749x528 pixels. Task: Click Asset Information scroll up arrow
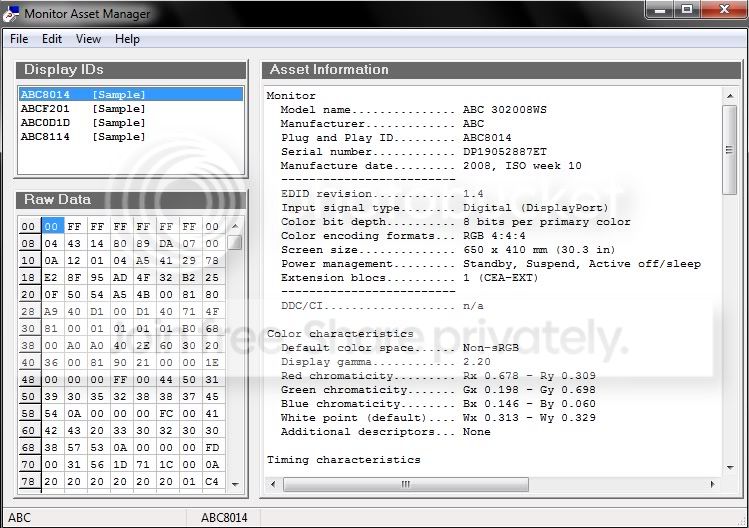coord(729,96)
